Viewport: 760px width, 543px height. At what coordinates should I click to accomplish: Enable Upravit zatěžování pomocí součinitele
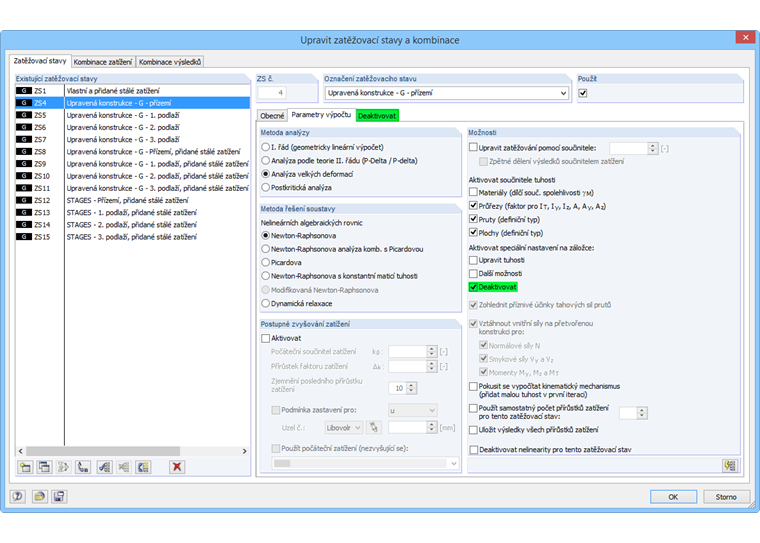(474, 147)
